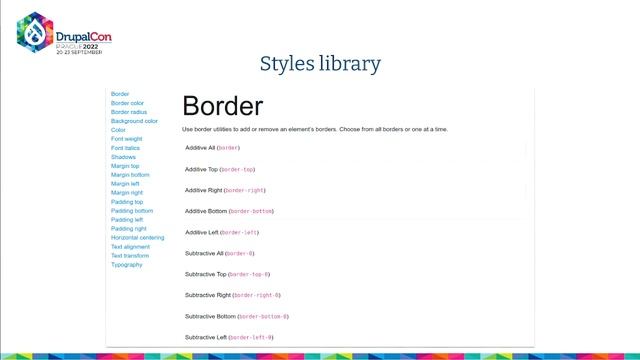Select the Subtractive All (border-0) row

pyautogui.click(x=220, y=253)
